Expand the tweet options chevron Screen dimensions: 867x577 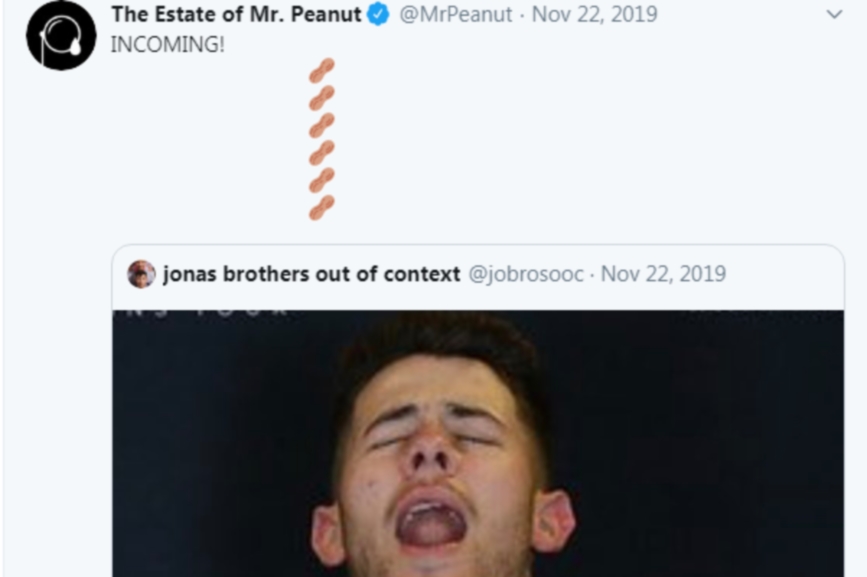coord(834,15)
